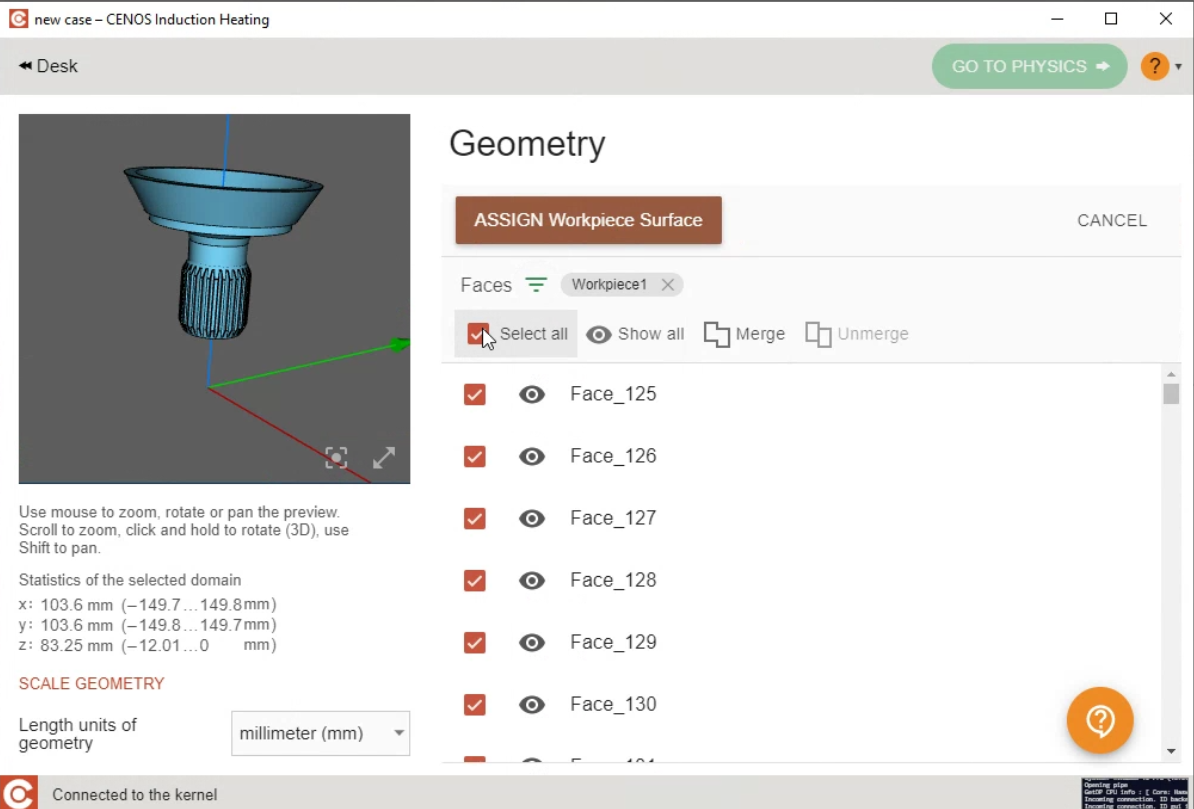Close the CENOS window
The image size is (1194, 809).
(1166, 19)
